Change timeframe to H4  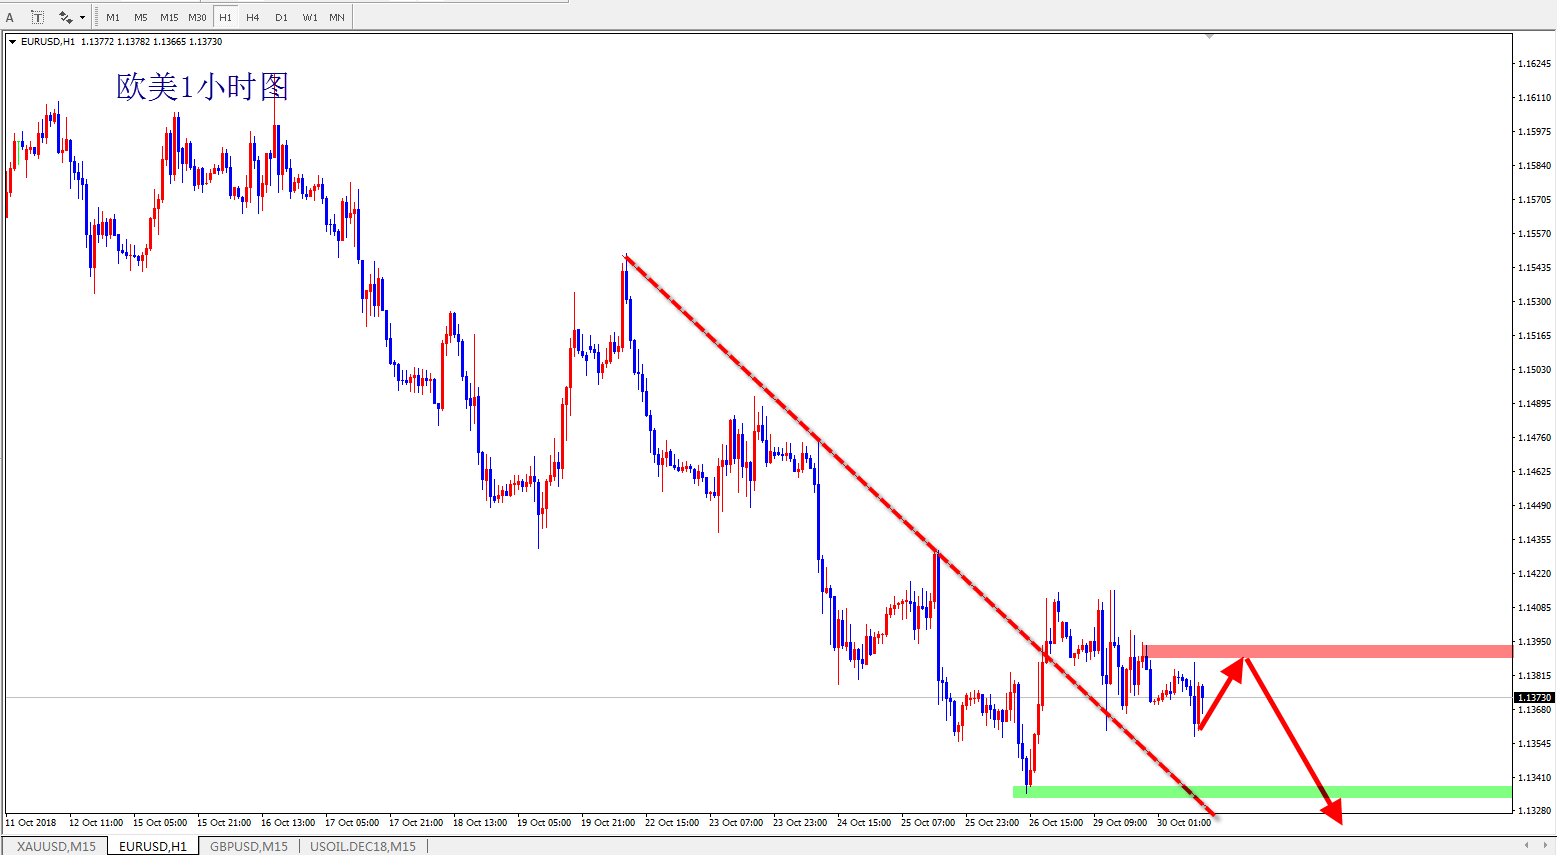click(x=253, y=17)
